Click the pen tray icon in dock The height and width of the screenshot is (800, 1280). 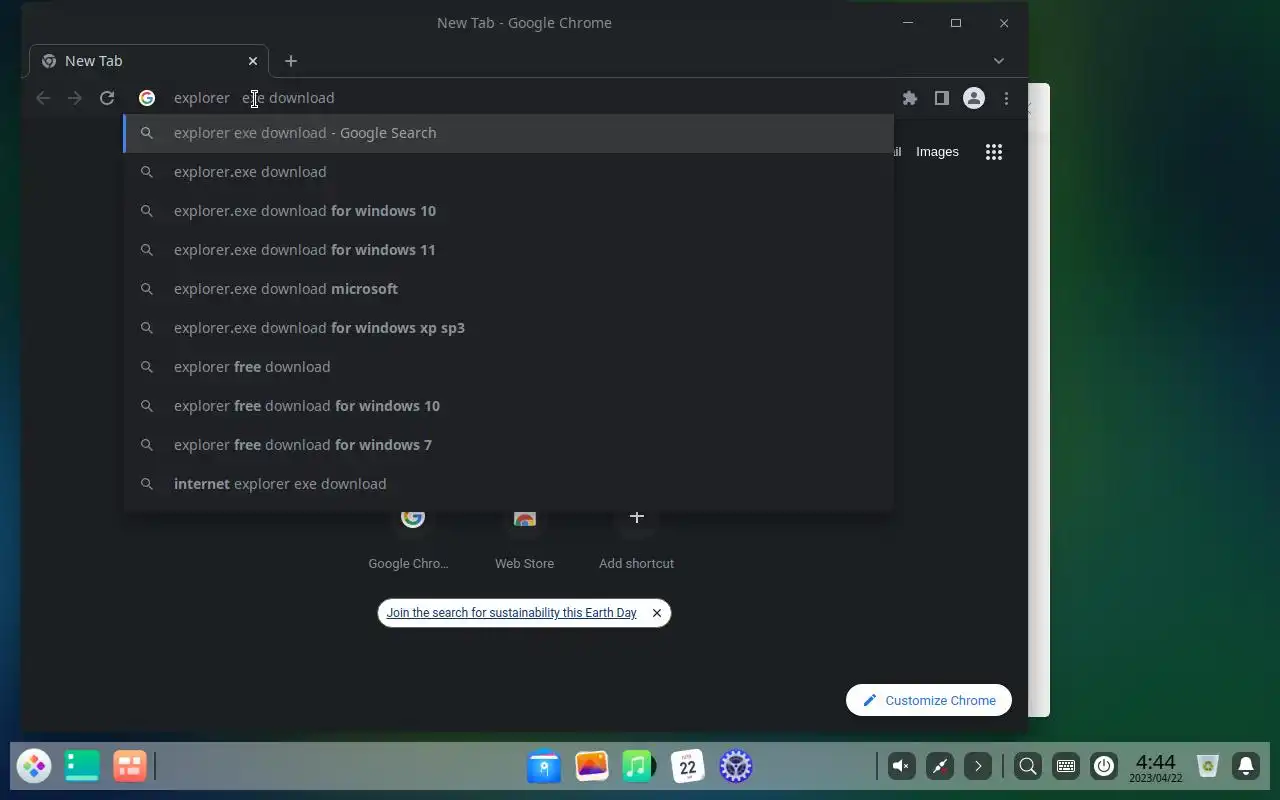click(x=939, y=767)
